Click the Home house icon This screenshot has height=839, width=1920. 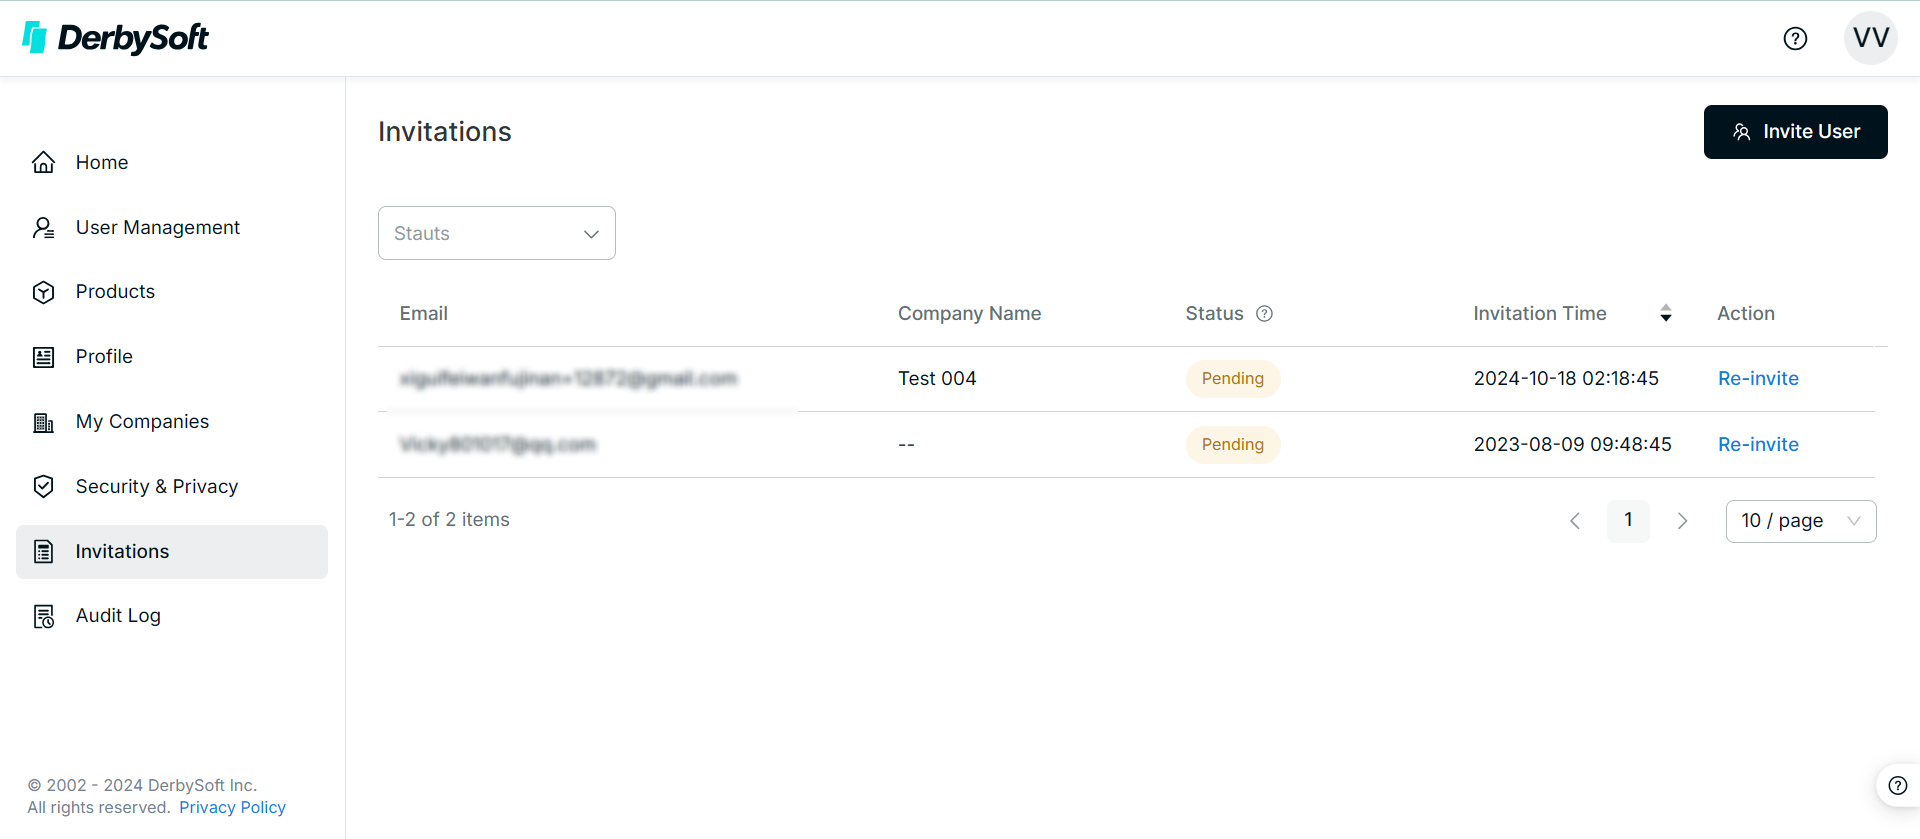coord(44,162)
